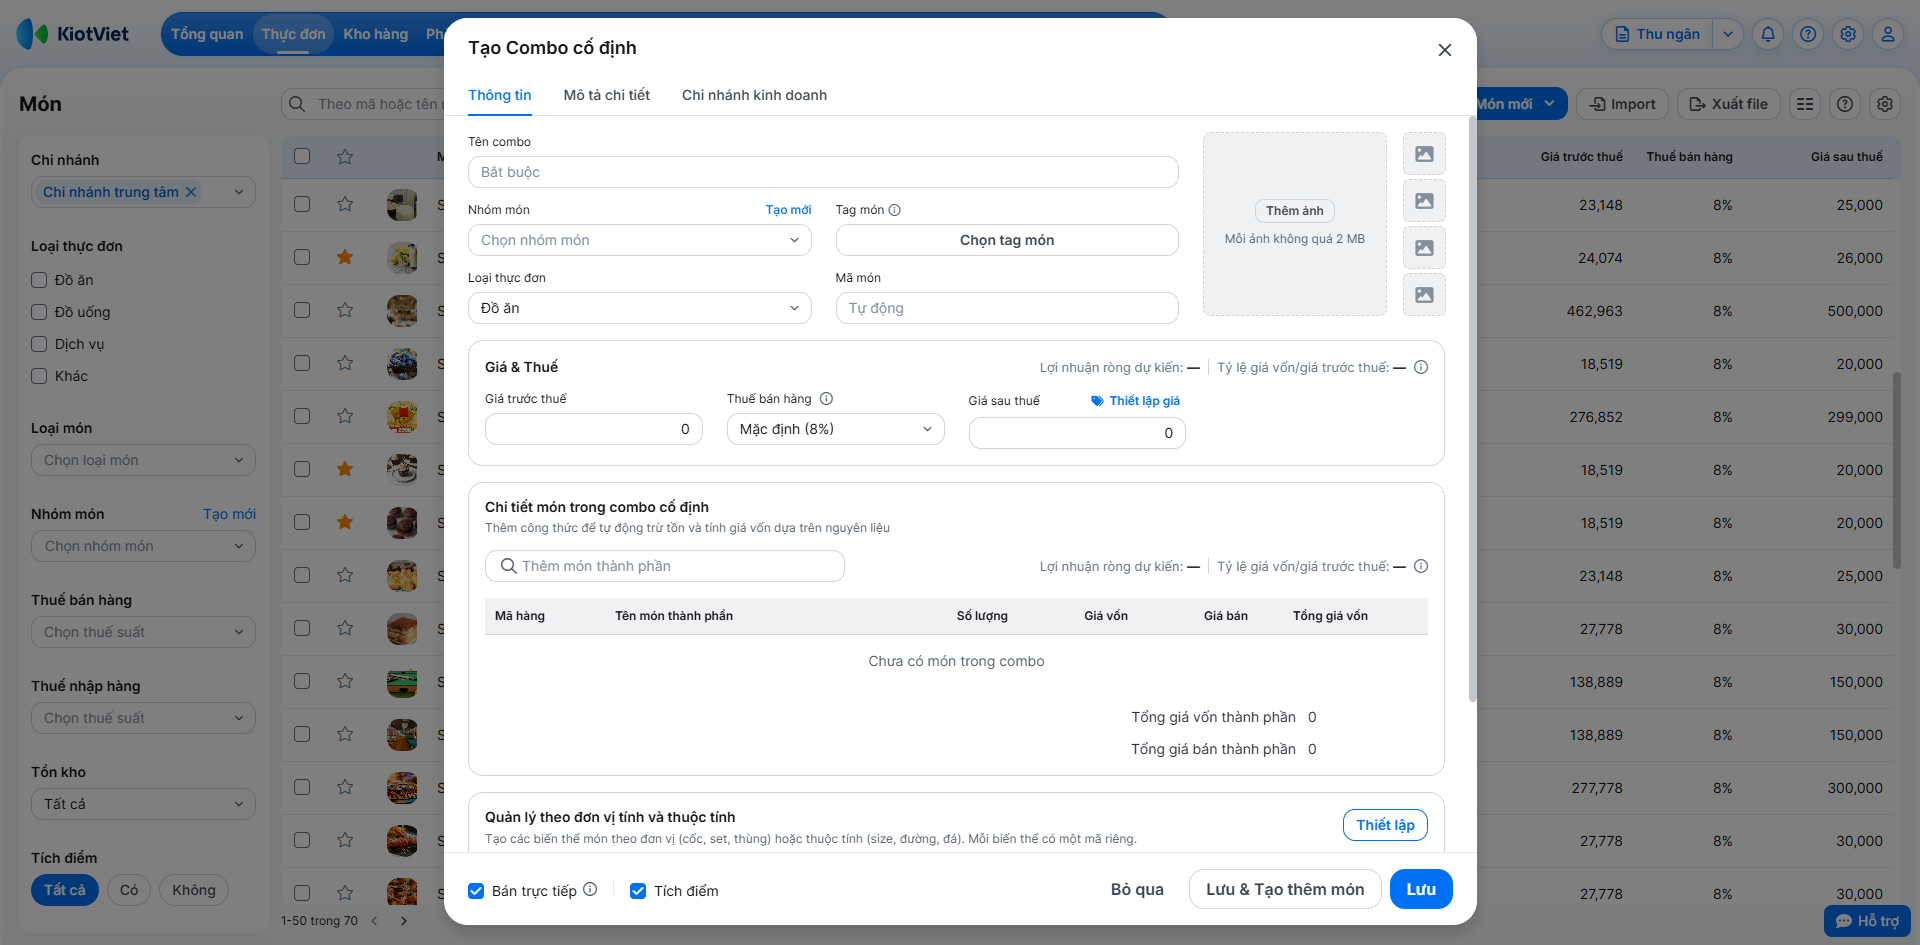Click the KiotViet logo
This screenshot has height=945, width=1920.
[73, 34]
